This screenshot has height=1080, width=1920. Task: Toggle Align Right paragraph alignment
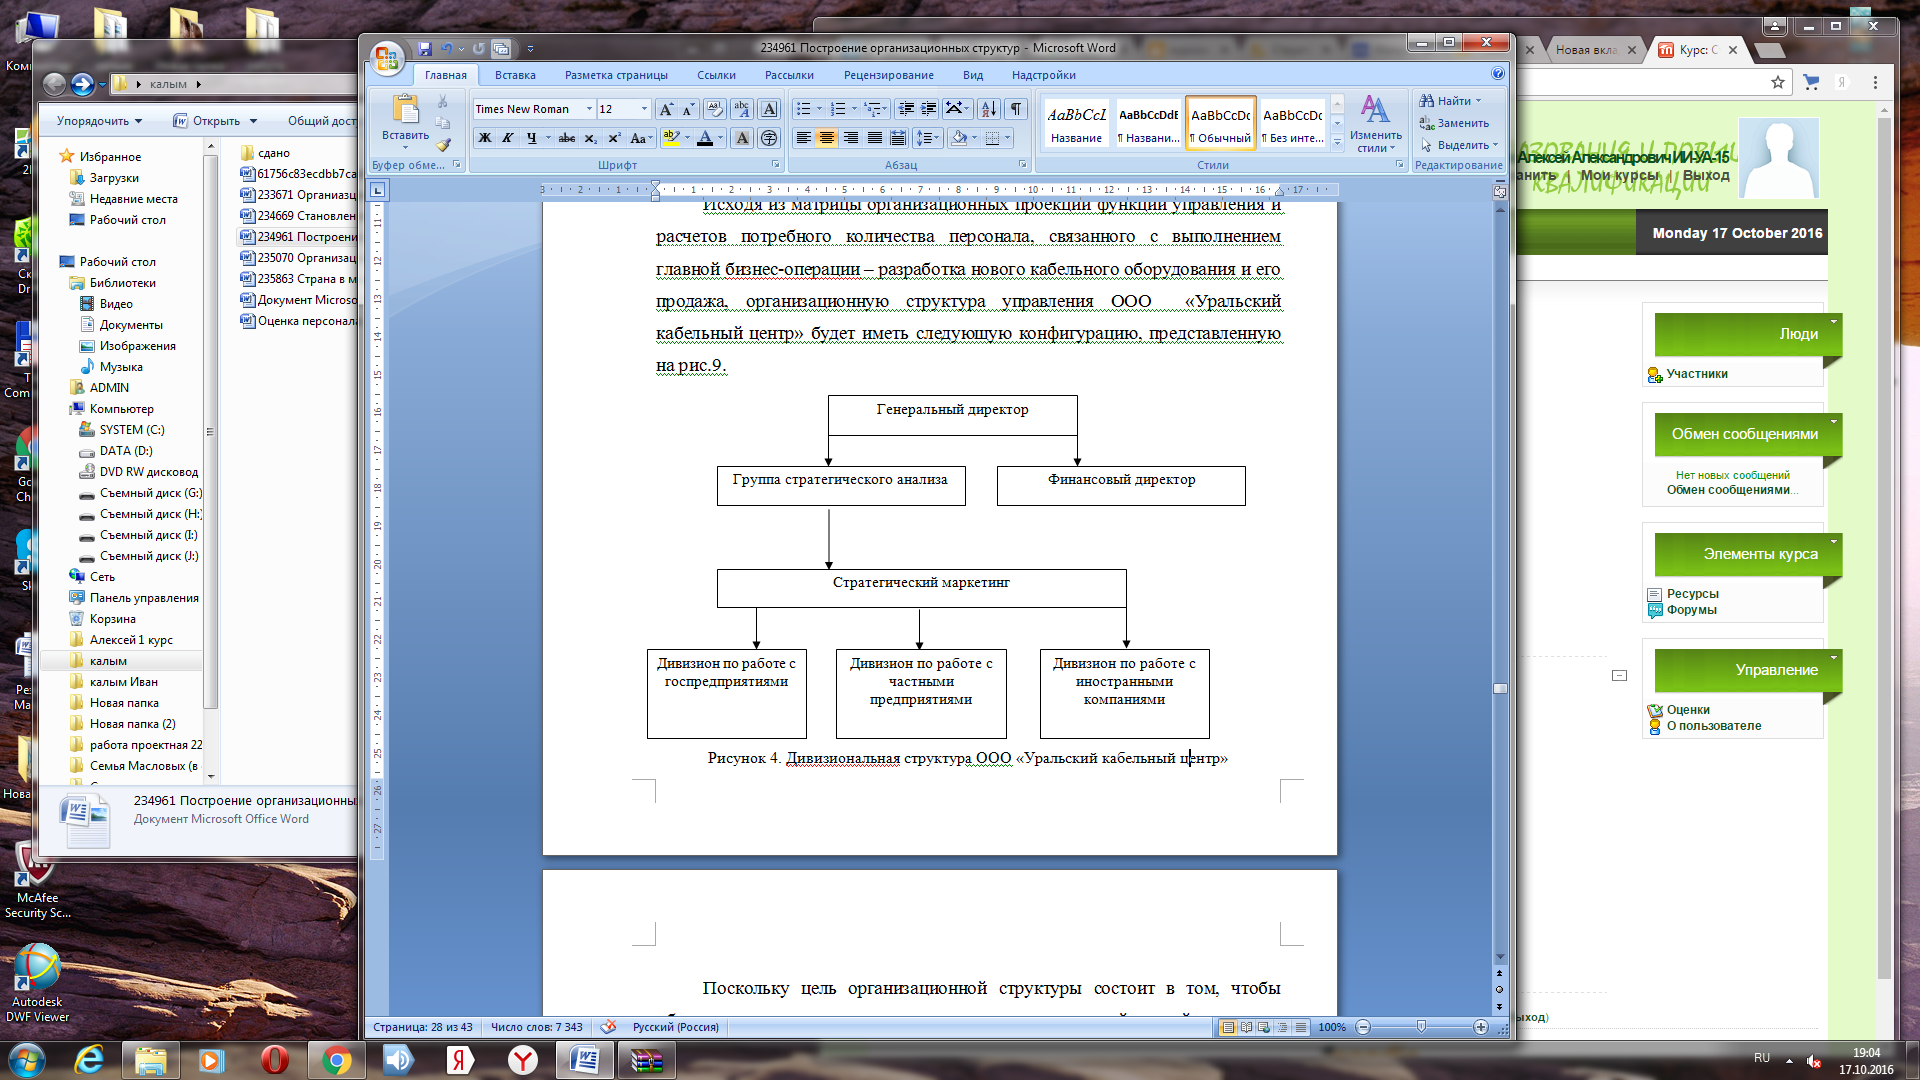point(851,138)
